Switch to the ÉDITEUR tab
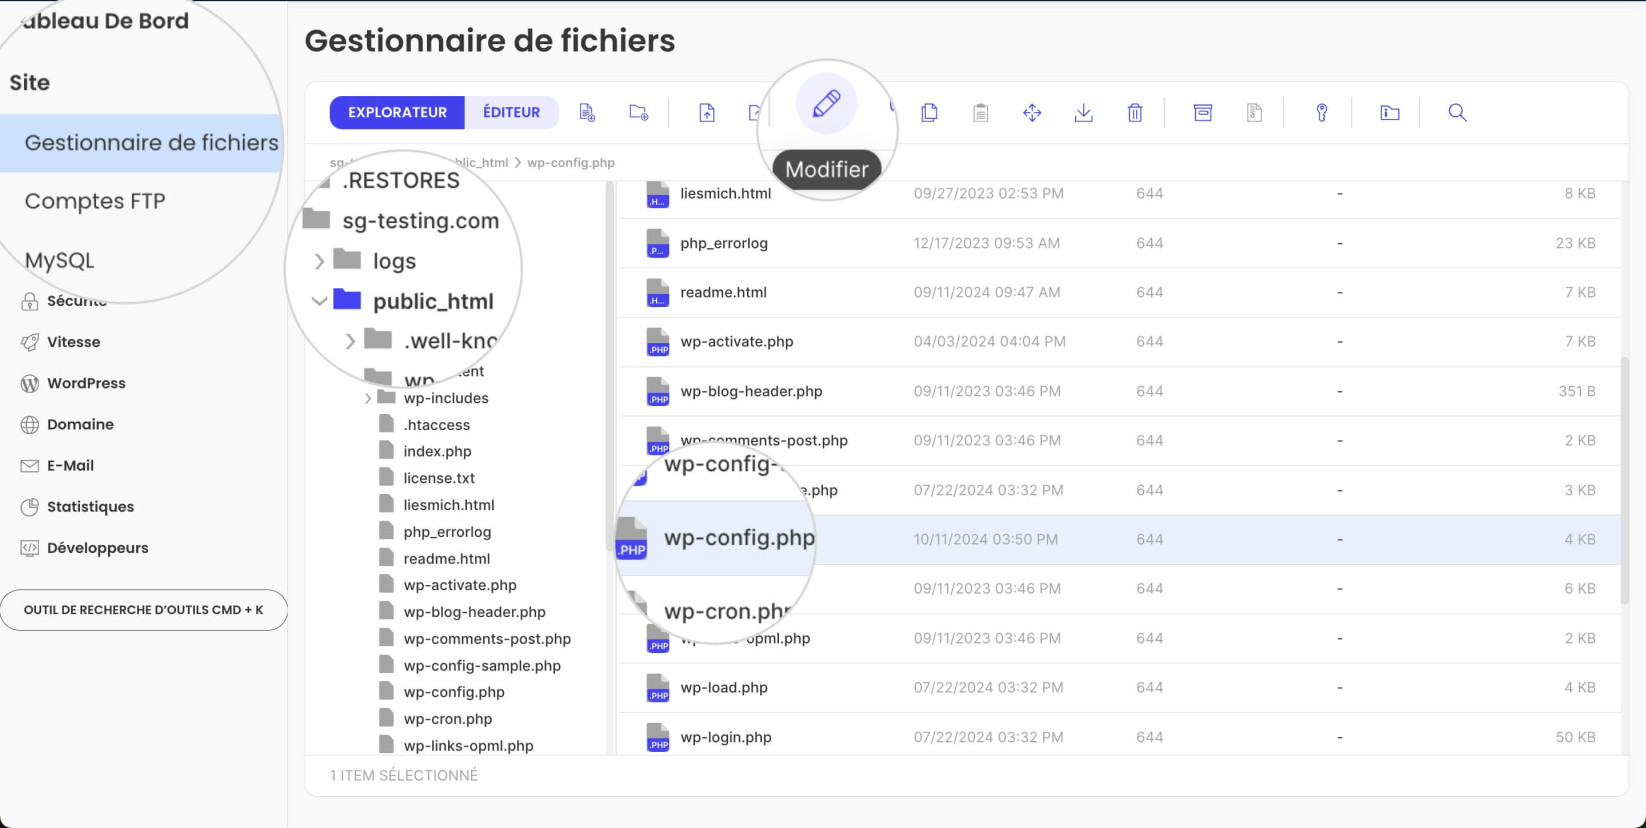 tap(511, 113)
